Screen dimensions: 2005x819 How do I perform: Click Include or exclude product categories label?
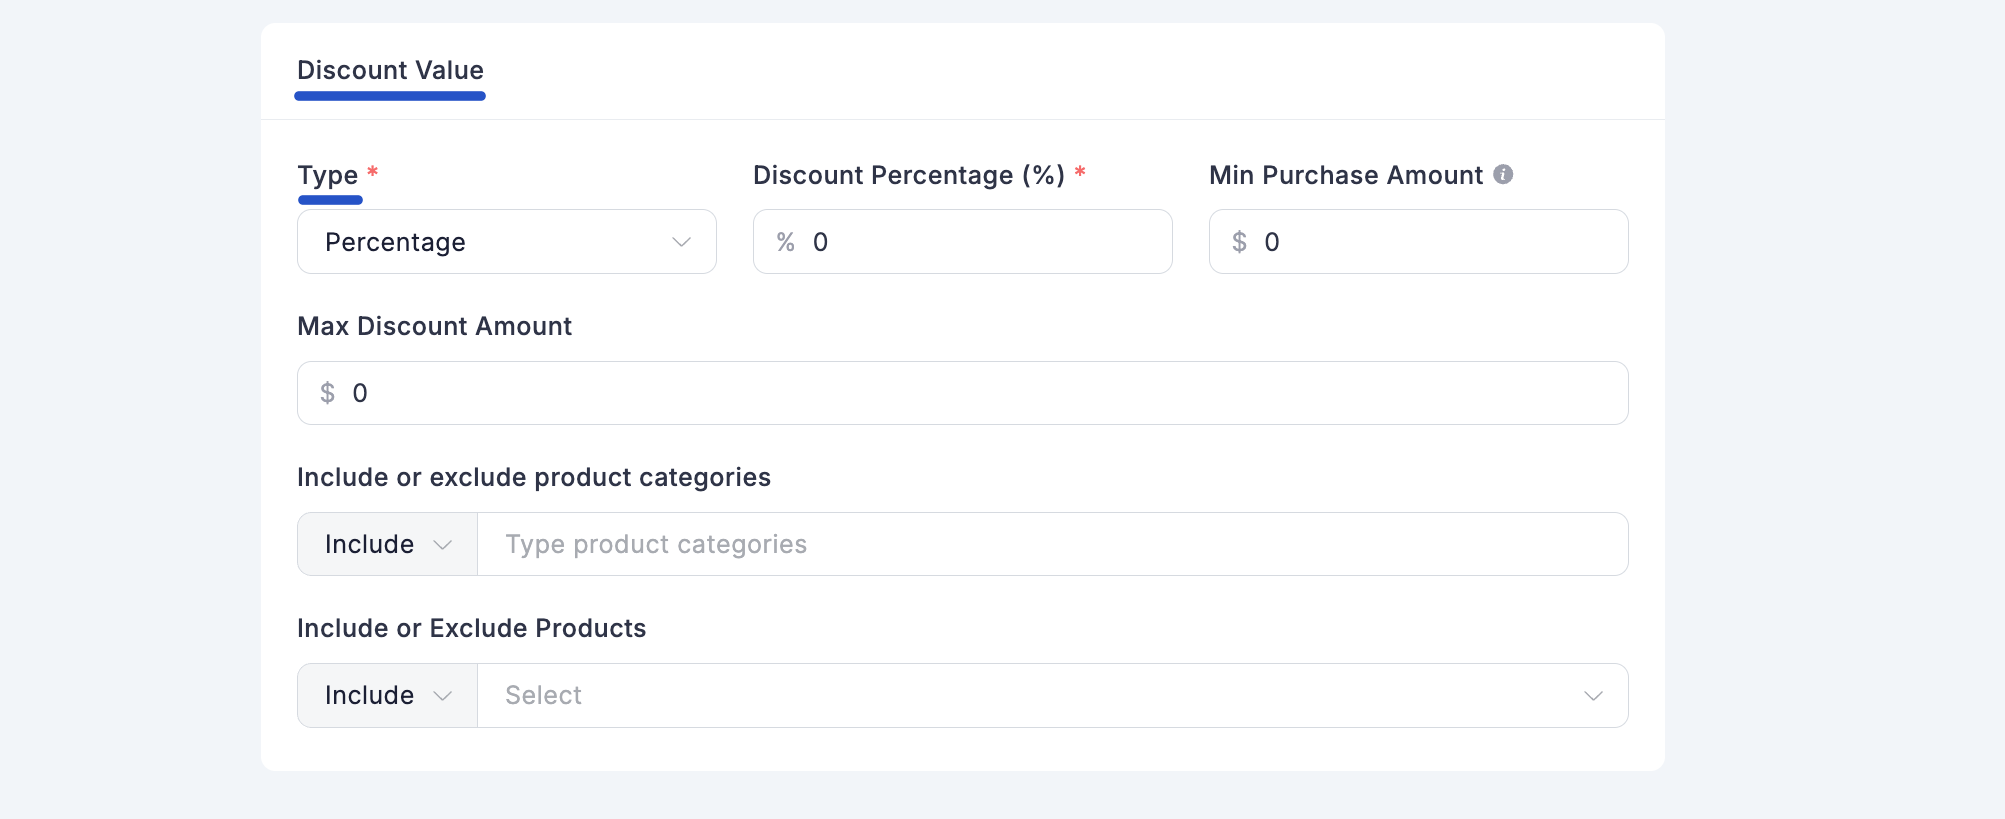pos(534,477)
